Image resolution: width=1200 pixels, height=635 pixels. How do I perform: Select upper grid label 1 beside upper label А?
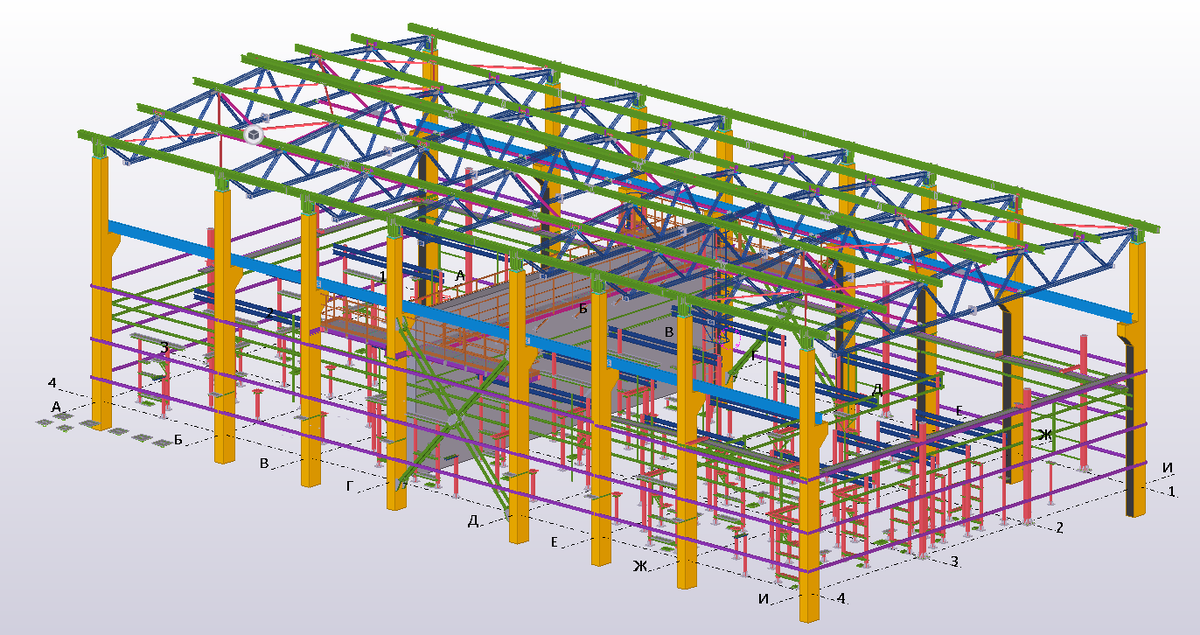point(382,274)
